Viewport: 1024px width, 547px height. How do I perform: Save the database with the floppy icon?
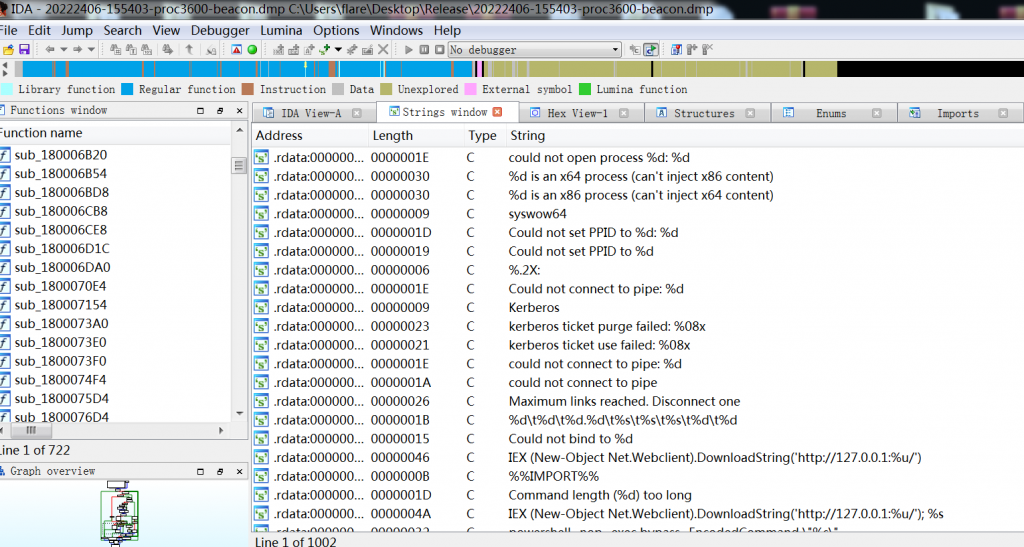coord(24,50)
